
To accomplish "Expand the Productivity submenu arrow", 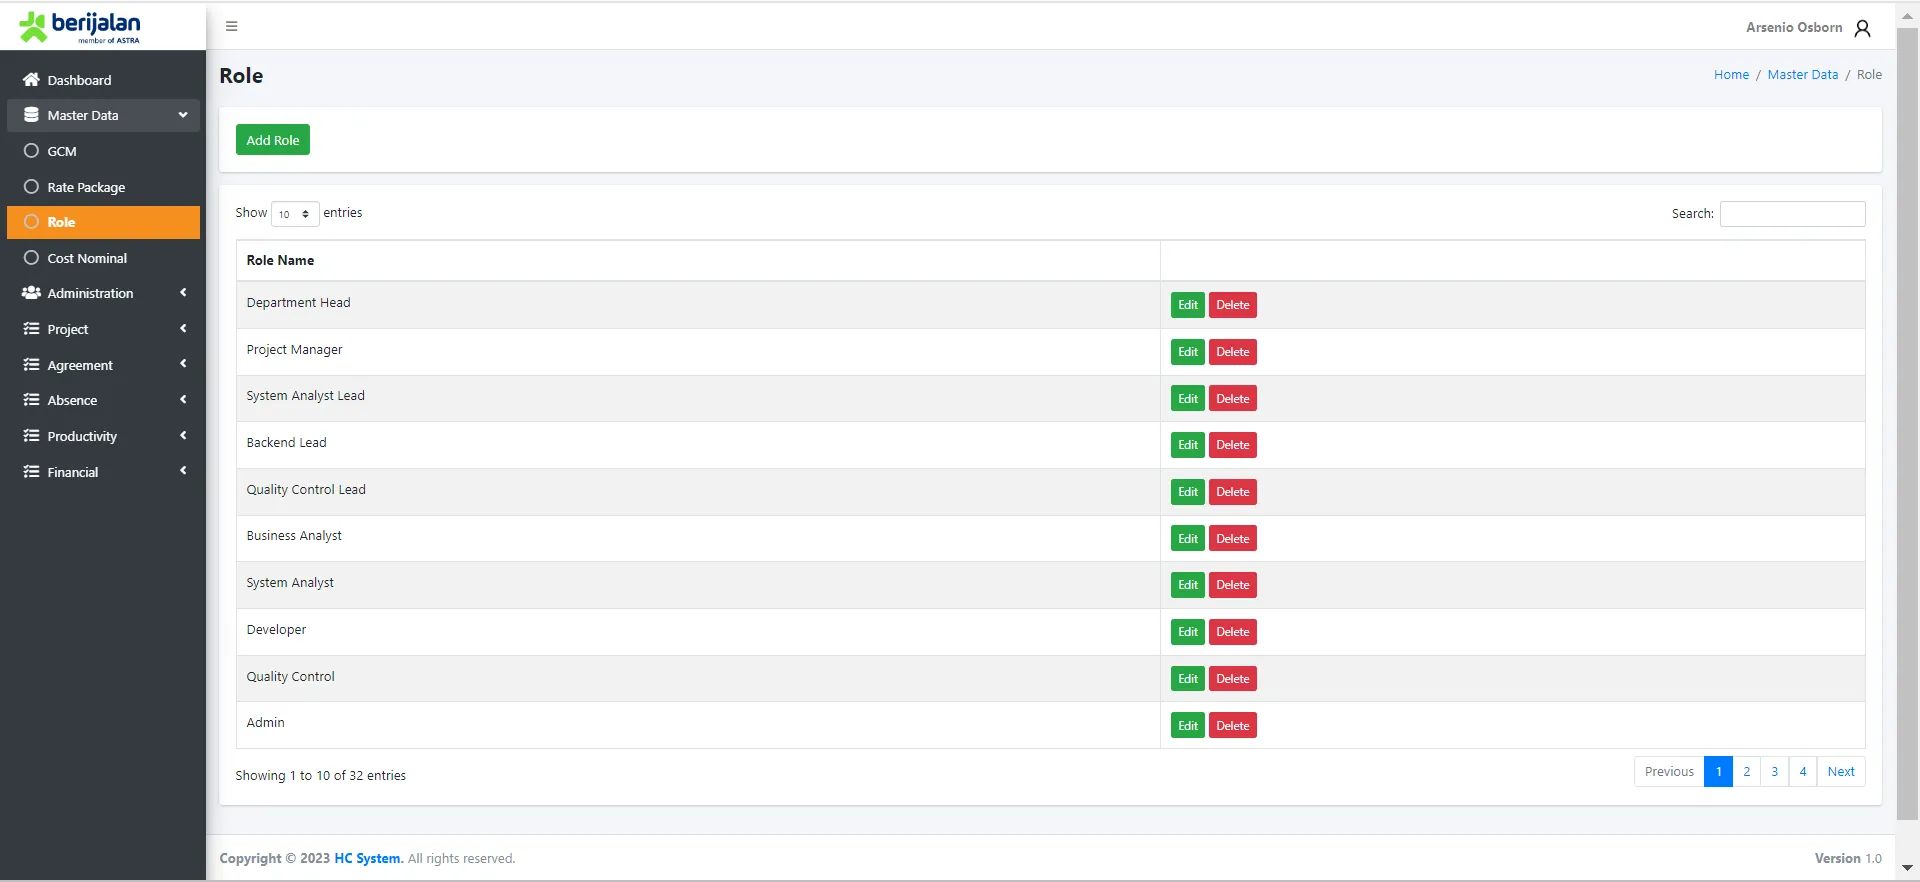I will (183, 436).
